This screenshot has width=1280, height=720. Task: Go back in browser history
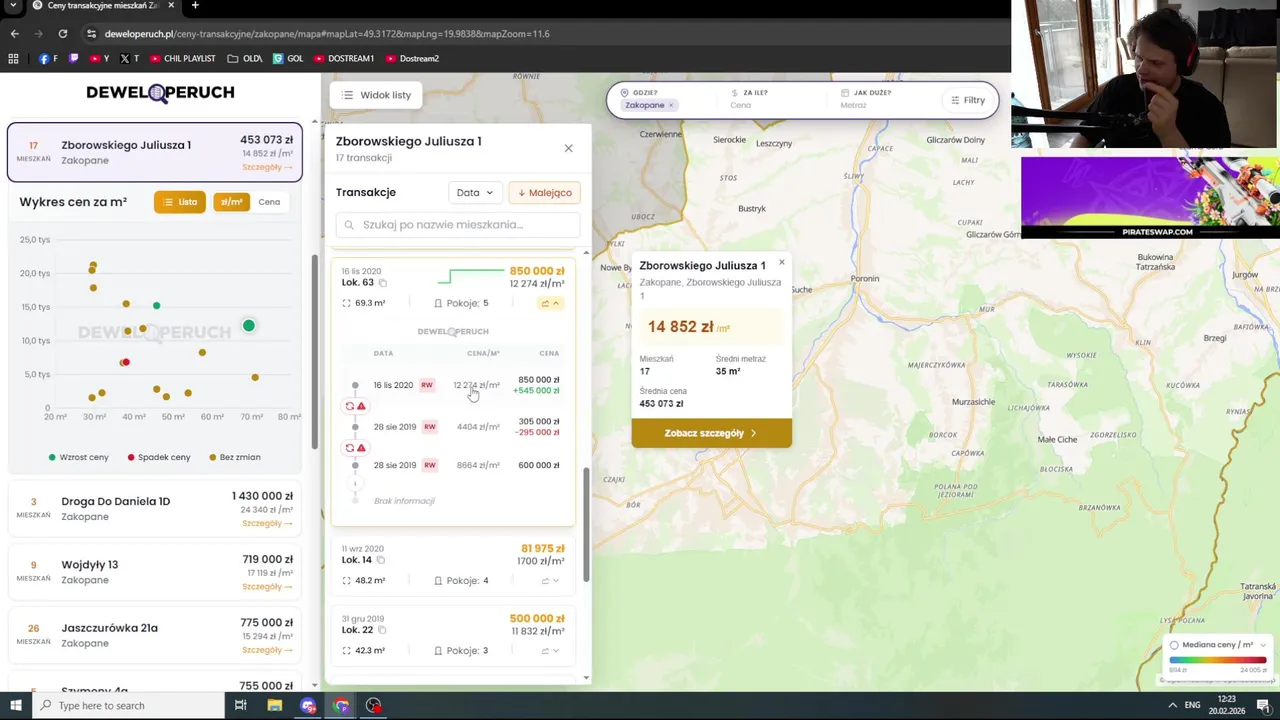tap(14, 34)
